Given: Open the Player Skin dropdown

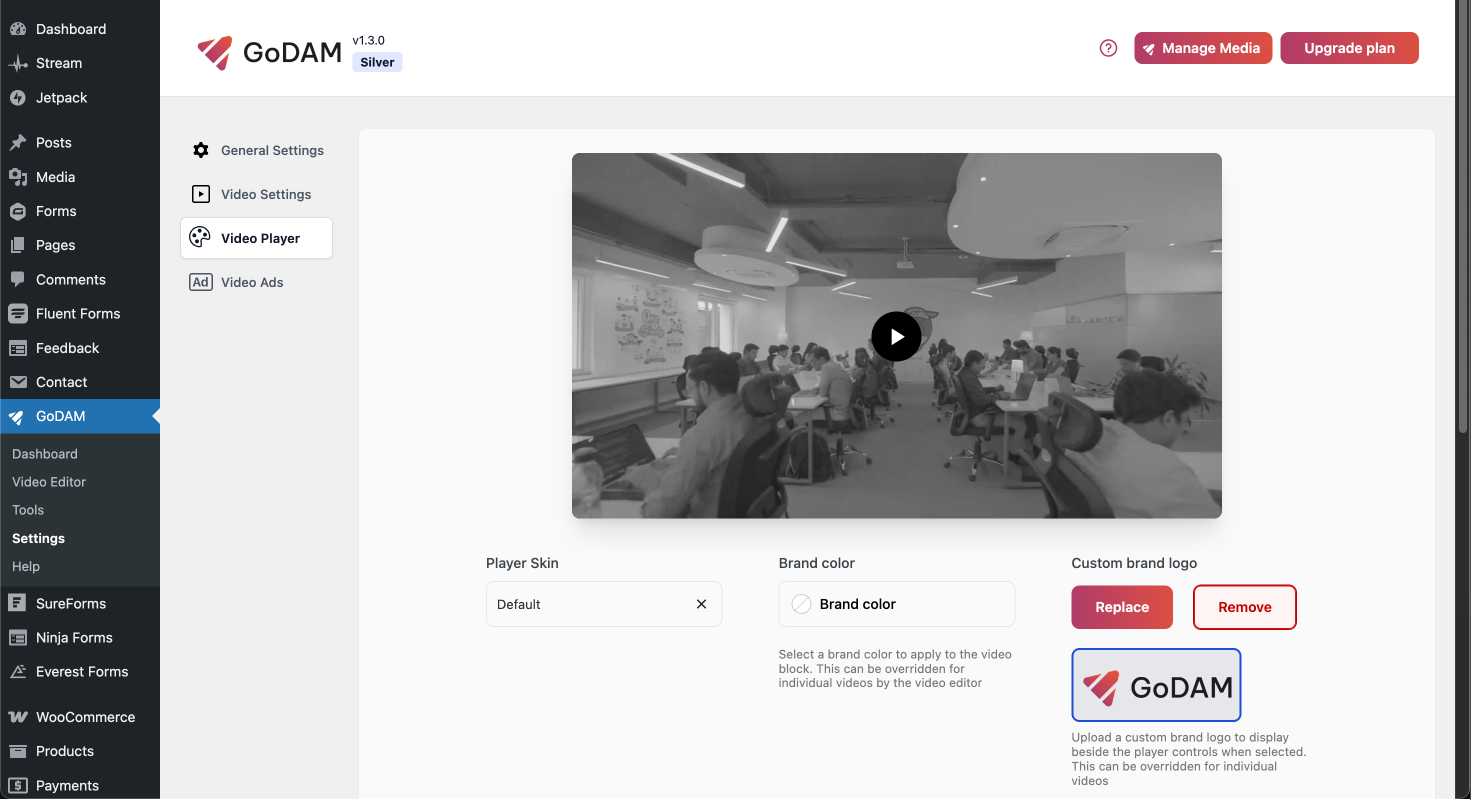Looking at the screenshot, I should tap(604, 604).
